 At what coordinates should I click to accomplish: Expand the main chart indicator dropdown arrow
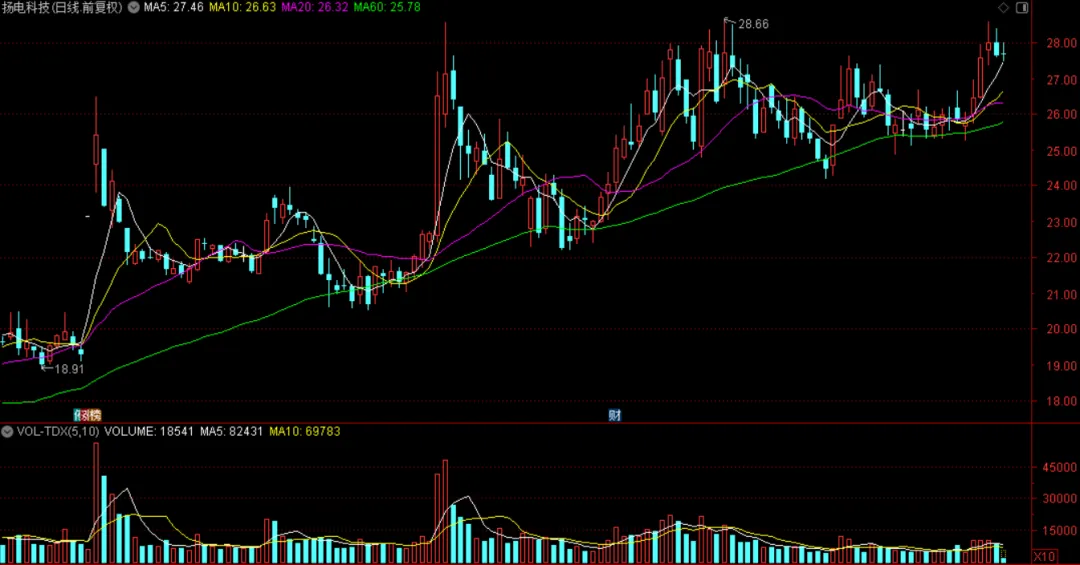point(134,8)
